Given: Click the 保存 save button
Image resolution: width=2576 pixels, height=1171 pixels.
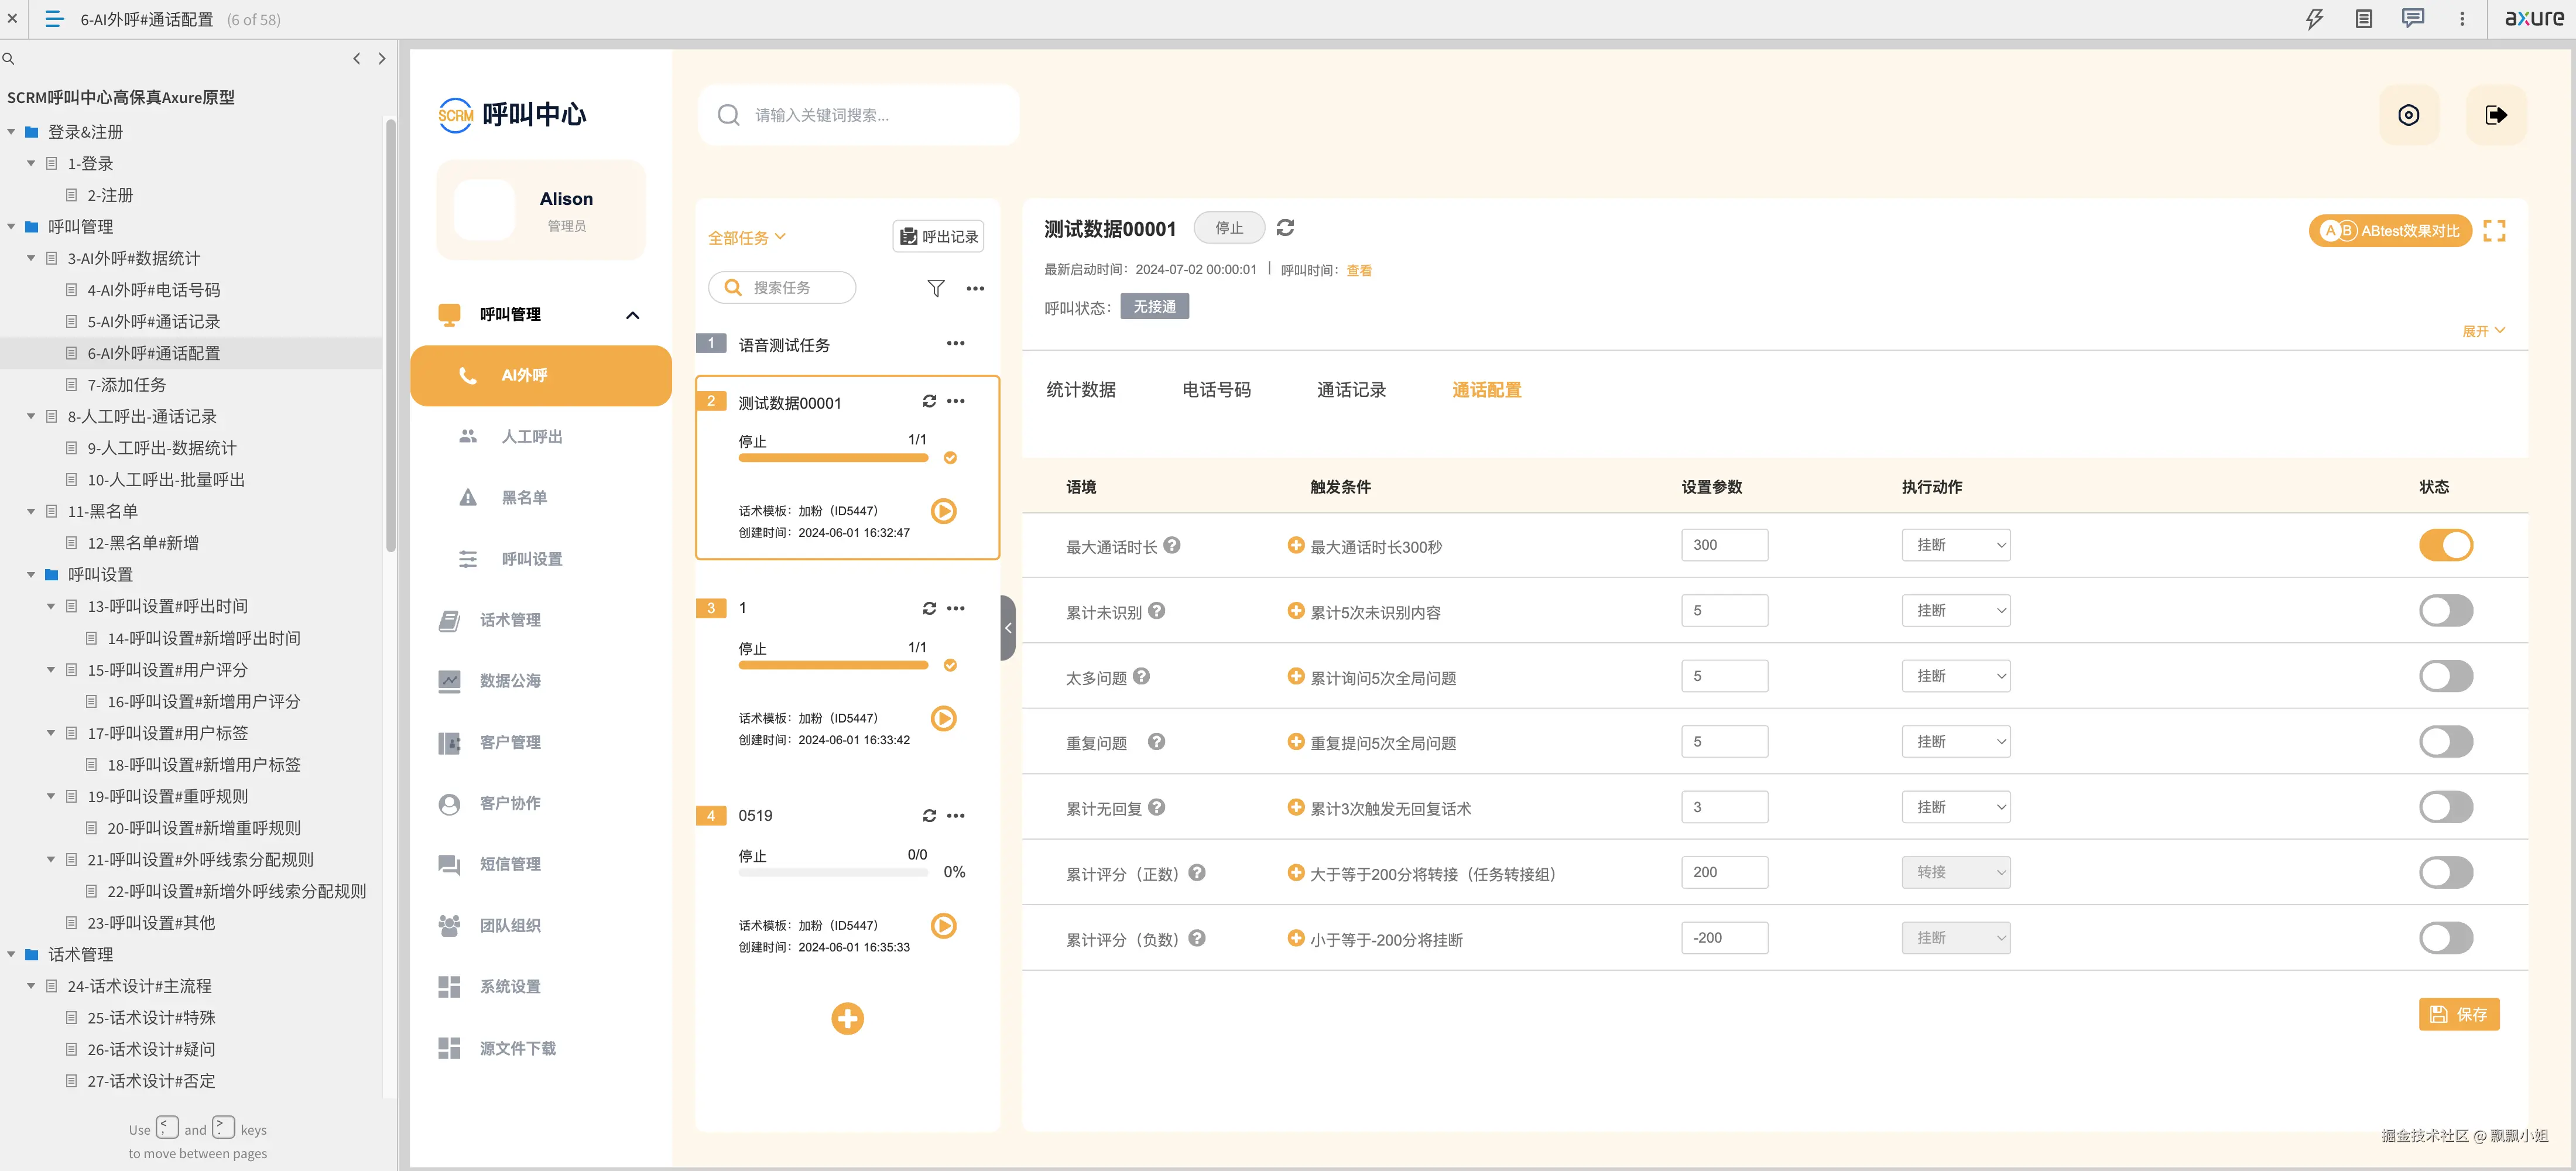Looking at the screenshot, I should [2458, 1014].
